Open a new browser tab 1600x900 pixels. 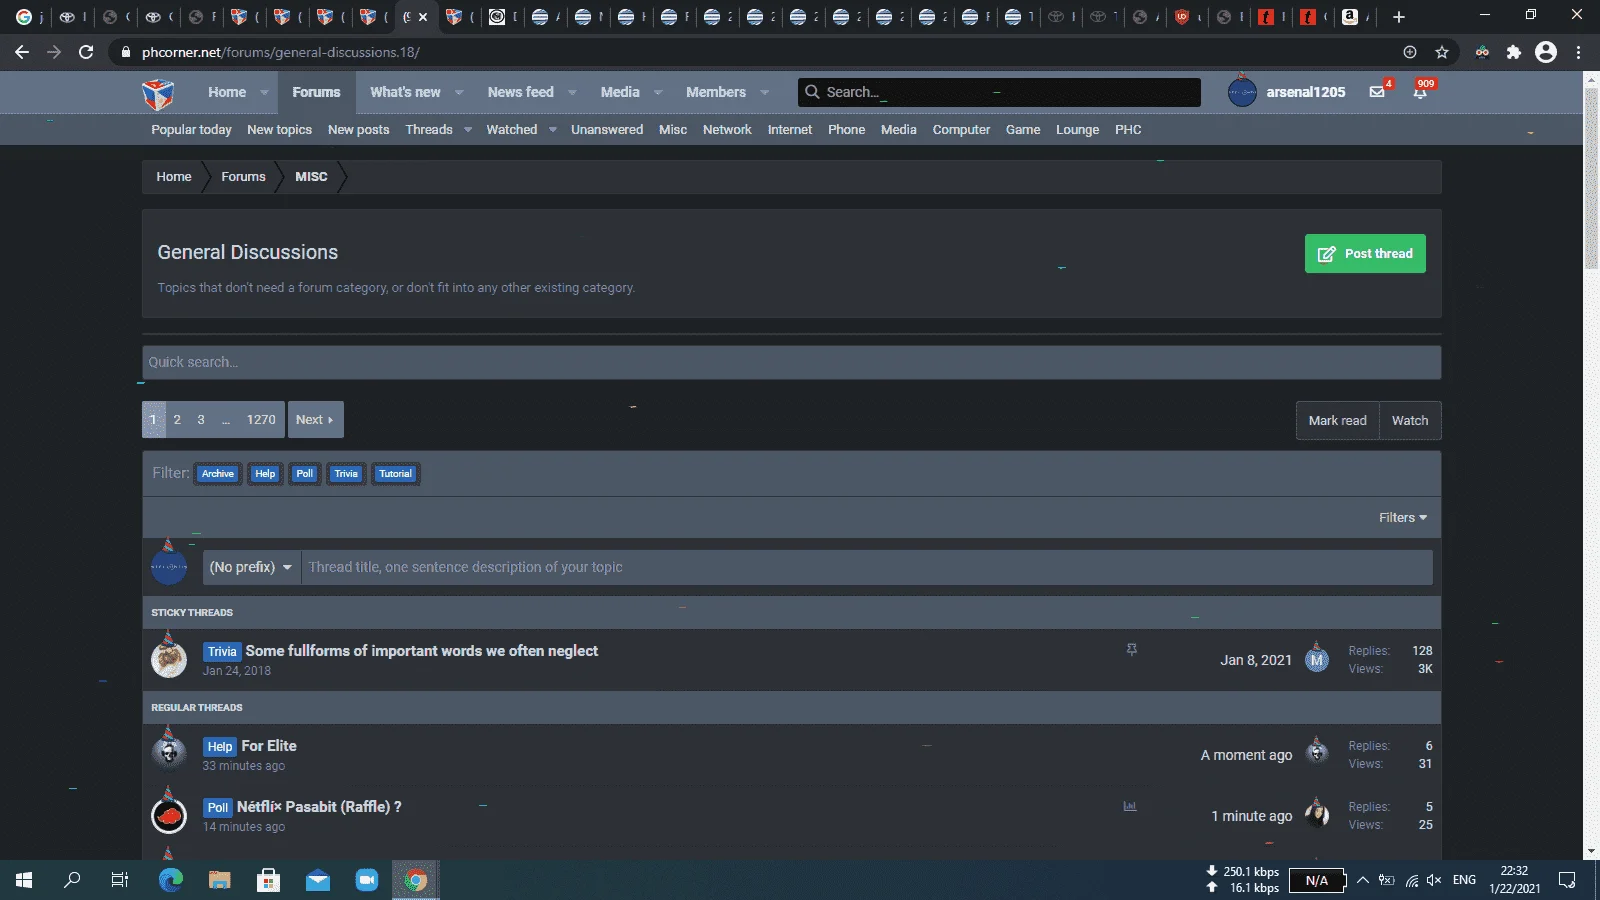click(x=1399, y=17)
